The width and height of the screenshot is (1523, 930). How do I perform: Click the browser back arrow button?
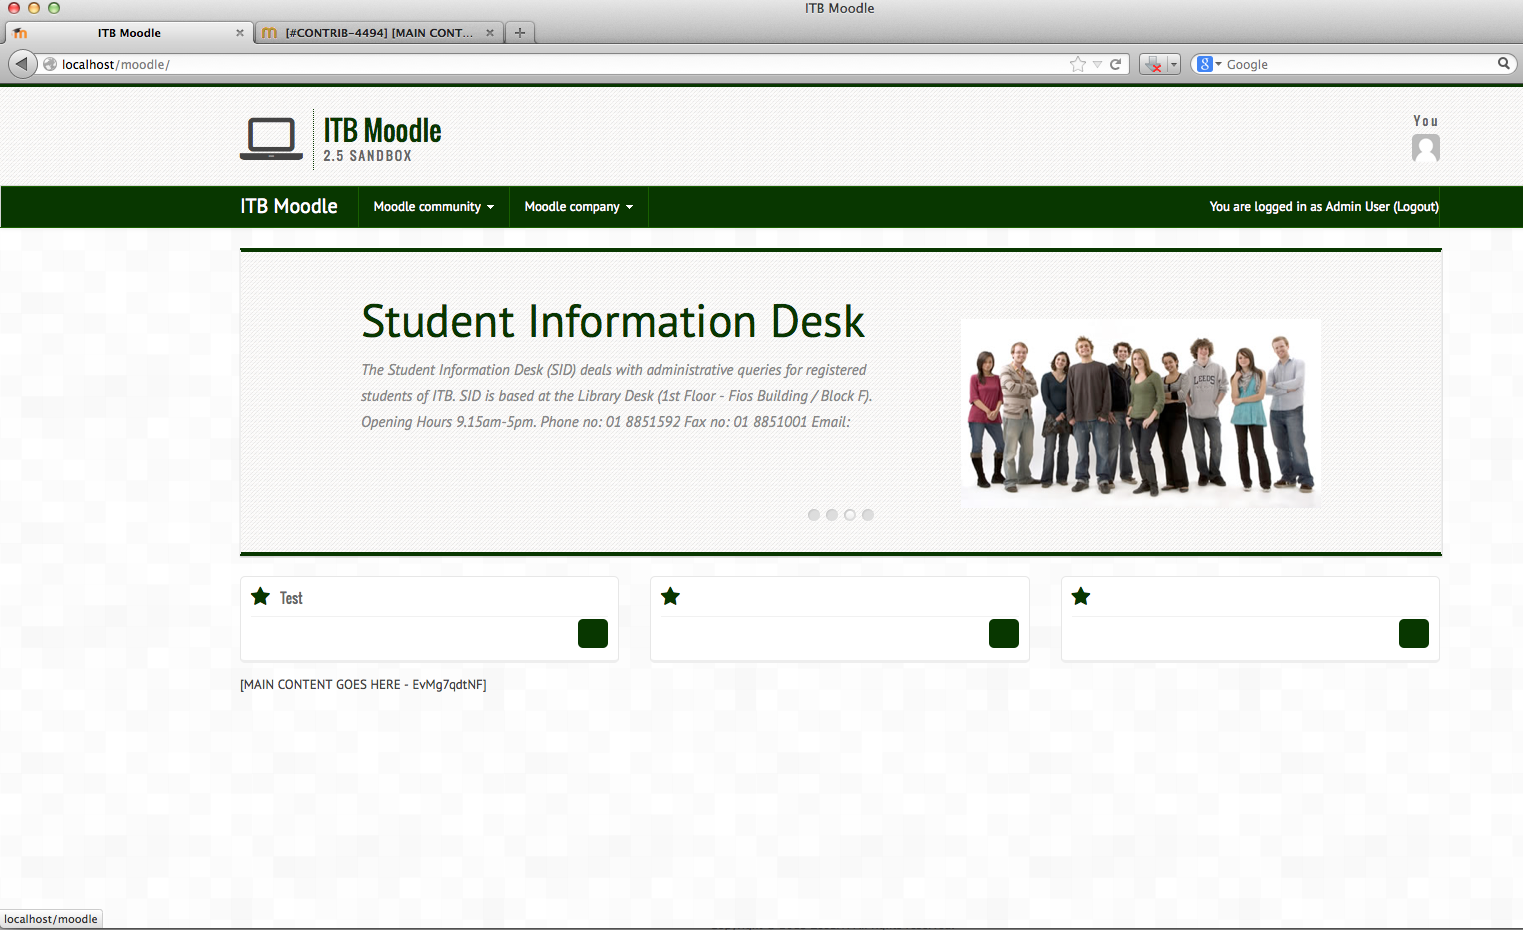pyautogui.click(x=22, y=64)
